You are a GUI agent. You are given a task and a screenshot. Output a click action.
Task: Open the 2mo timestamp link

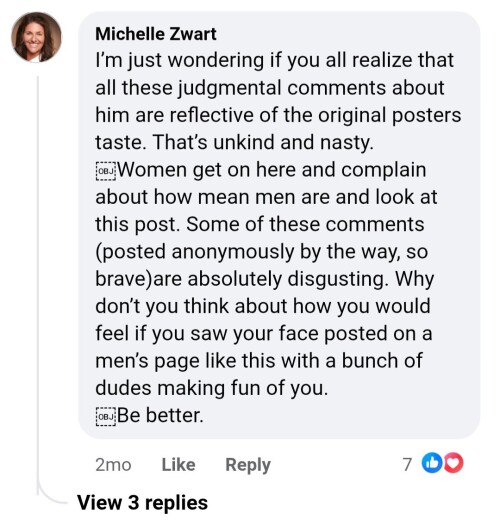(113, 465)
